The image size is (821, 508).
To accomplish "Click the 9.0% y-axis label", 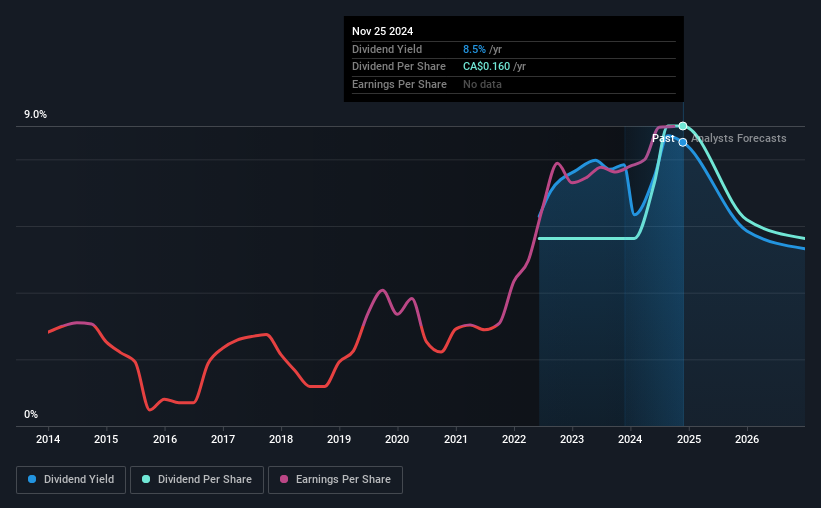I will (x=35, y=115).
